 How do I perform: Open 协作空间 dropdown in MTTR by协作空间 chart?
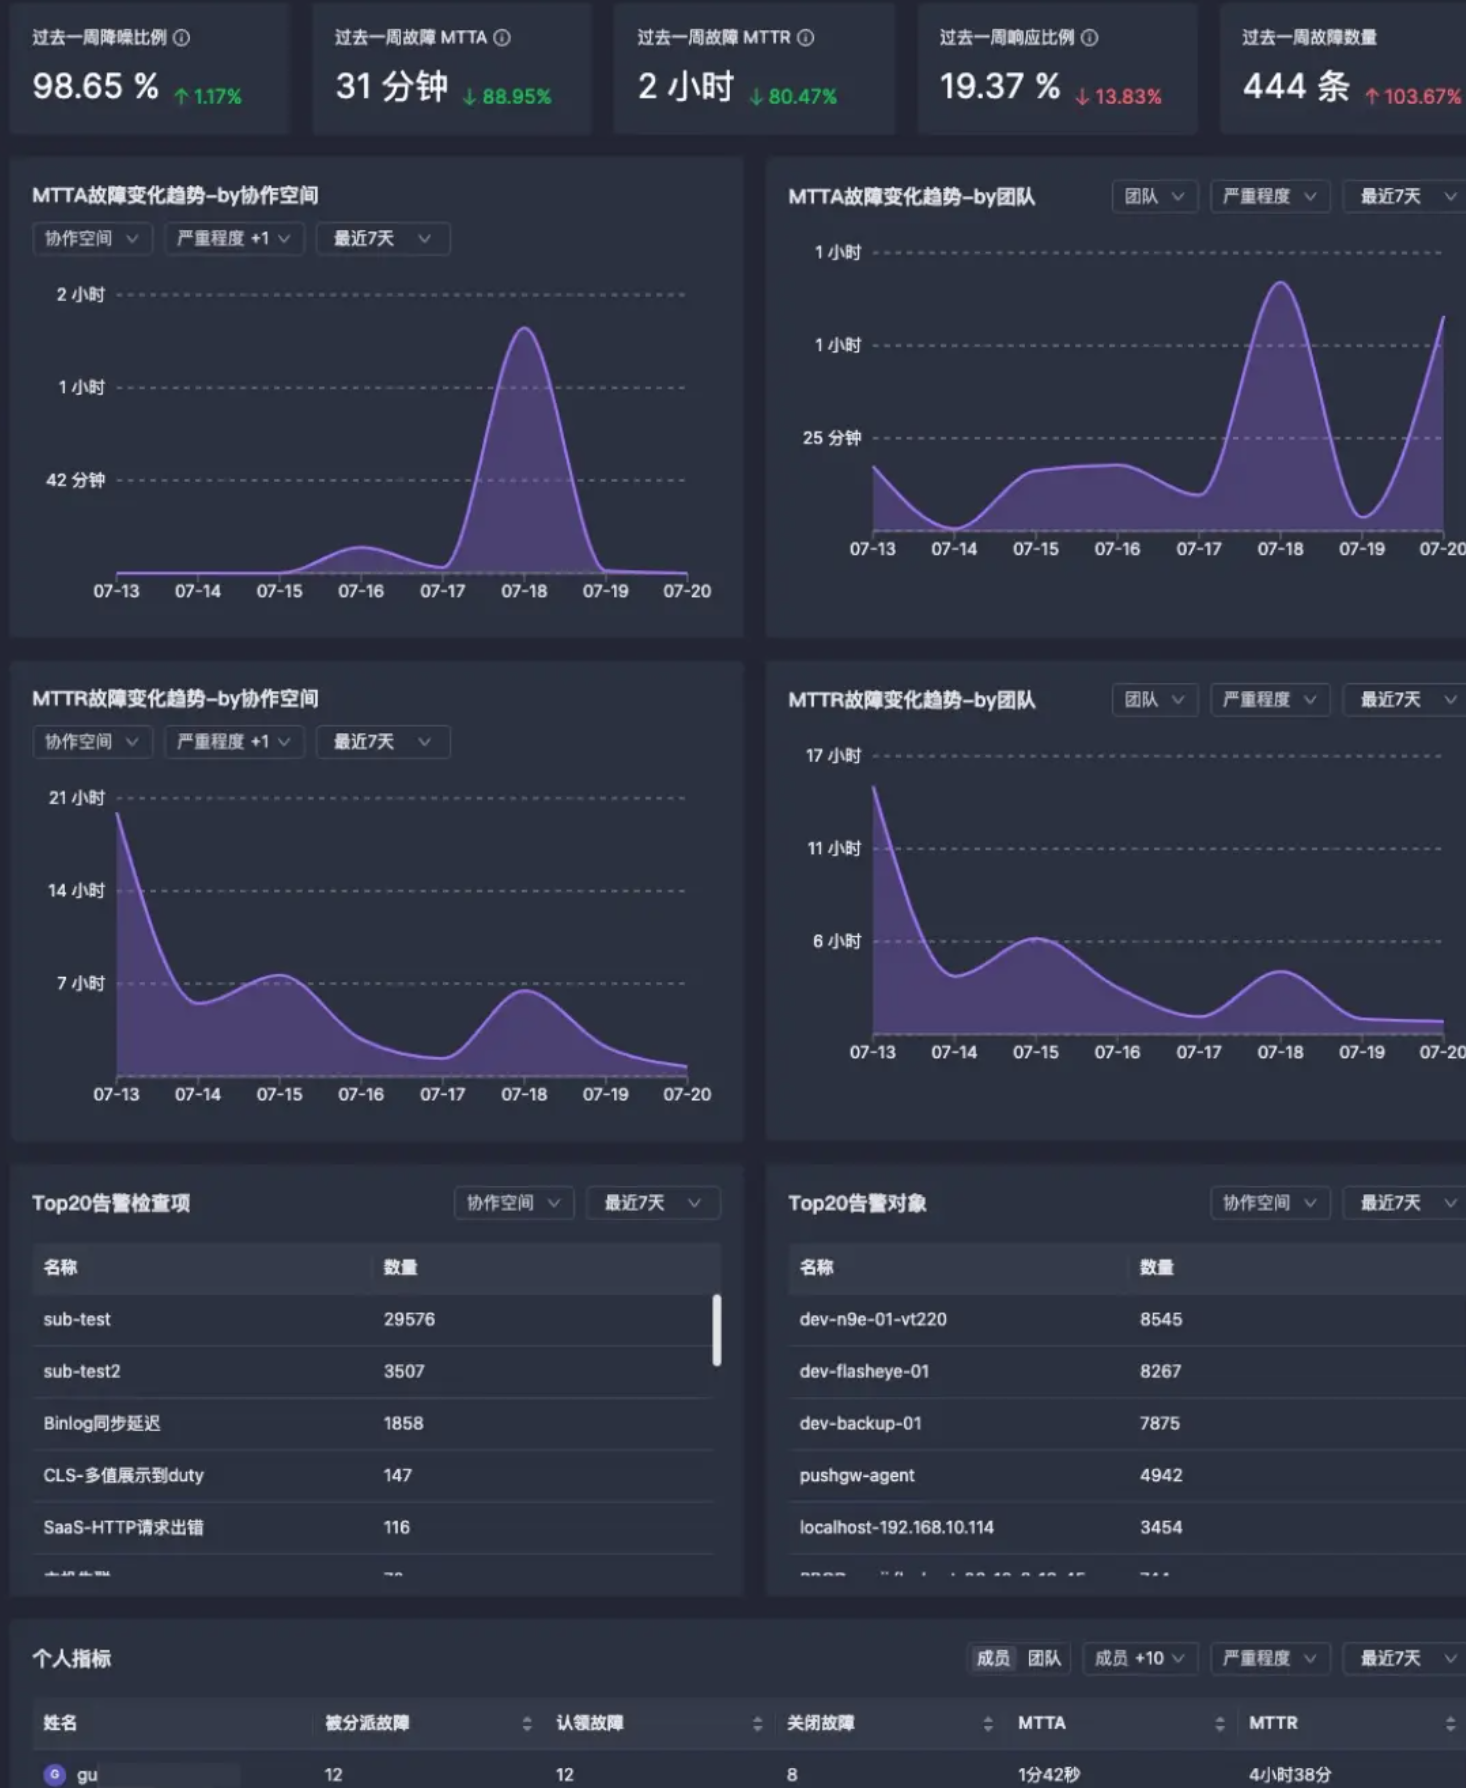(x=92, y=742)
